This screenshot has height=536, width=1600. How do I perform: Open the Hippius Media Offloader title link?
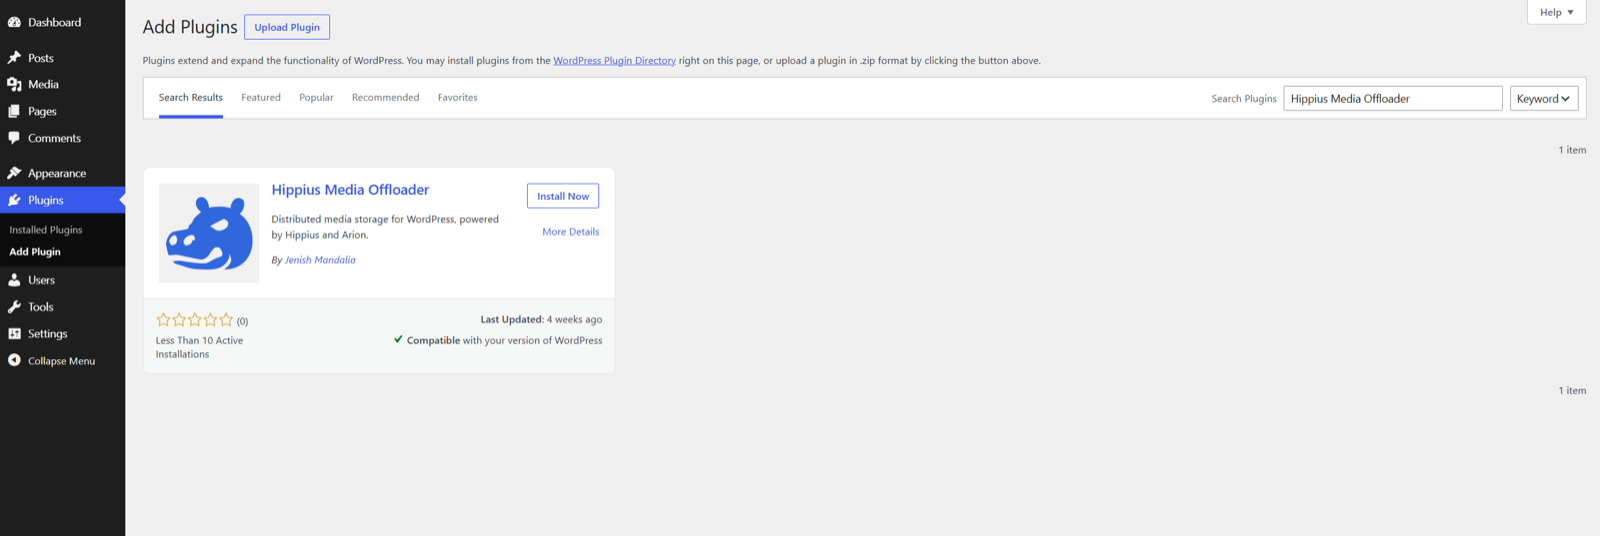tap(350, 190)
